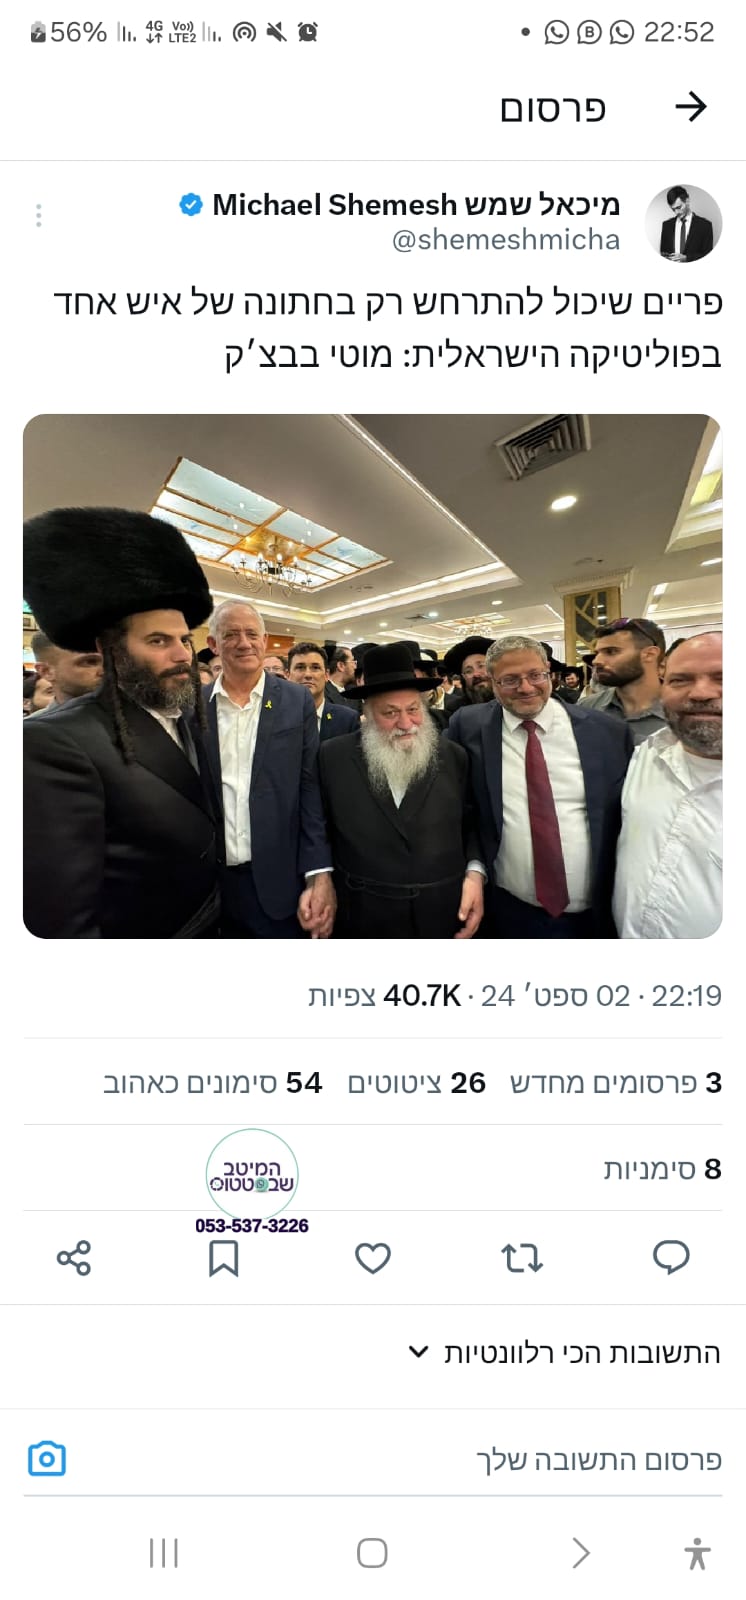Like the post with the heart icon

373,1257
